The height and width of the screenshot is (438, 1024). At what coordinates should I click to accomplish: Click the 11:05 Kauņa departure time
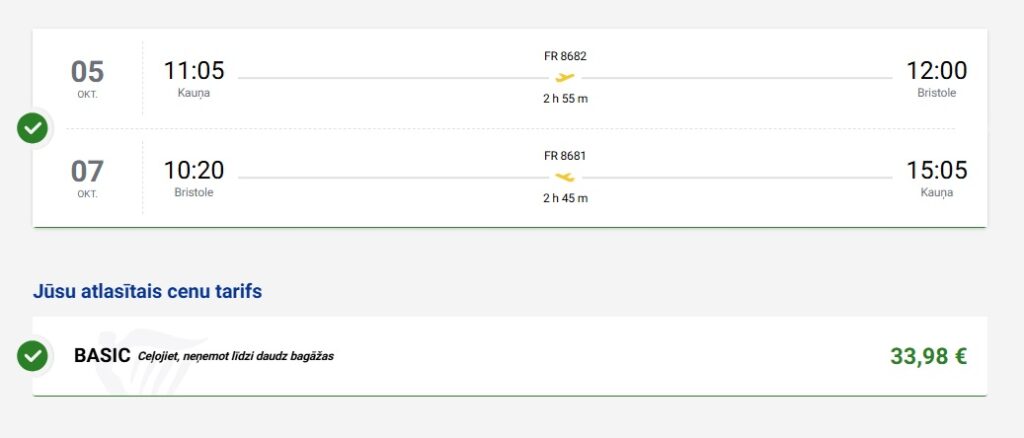pyautogui.click(x=194, y=70)
